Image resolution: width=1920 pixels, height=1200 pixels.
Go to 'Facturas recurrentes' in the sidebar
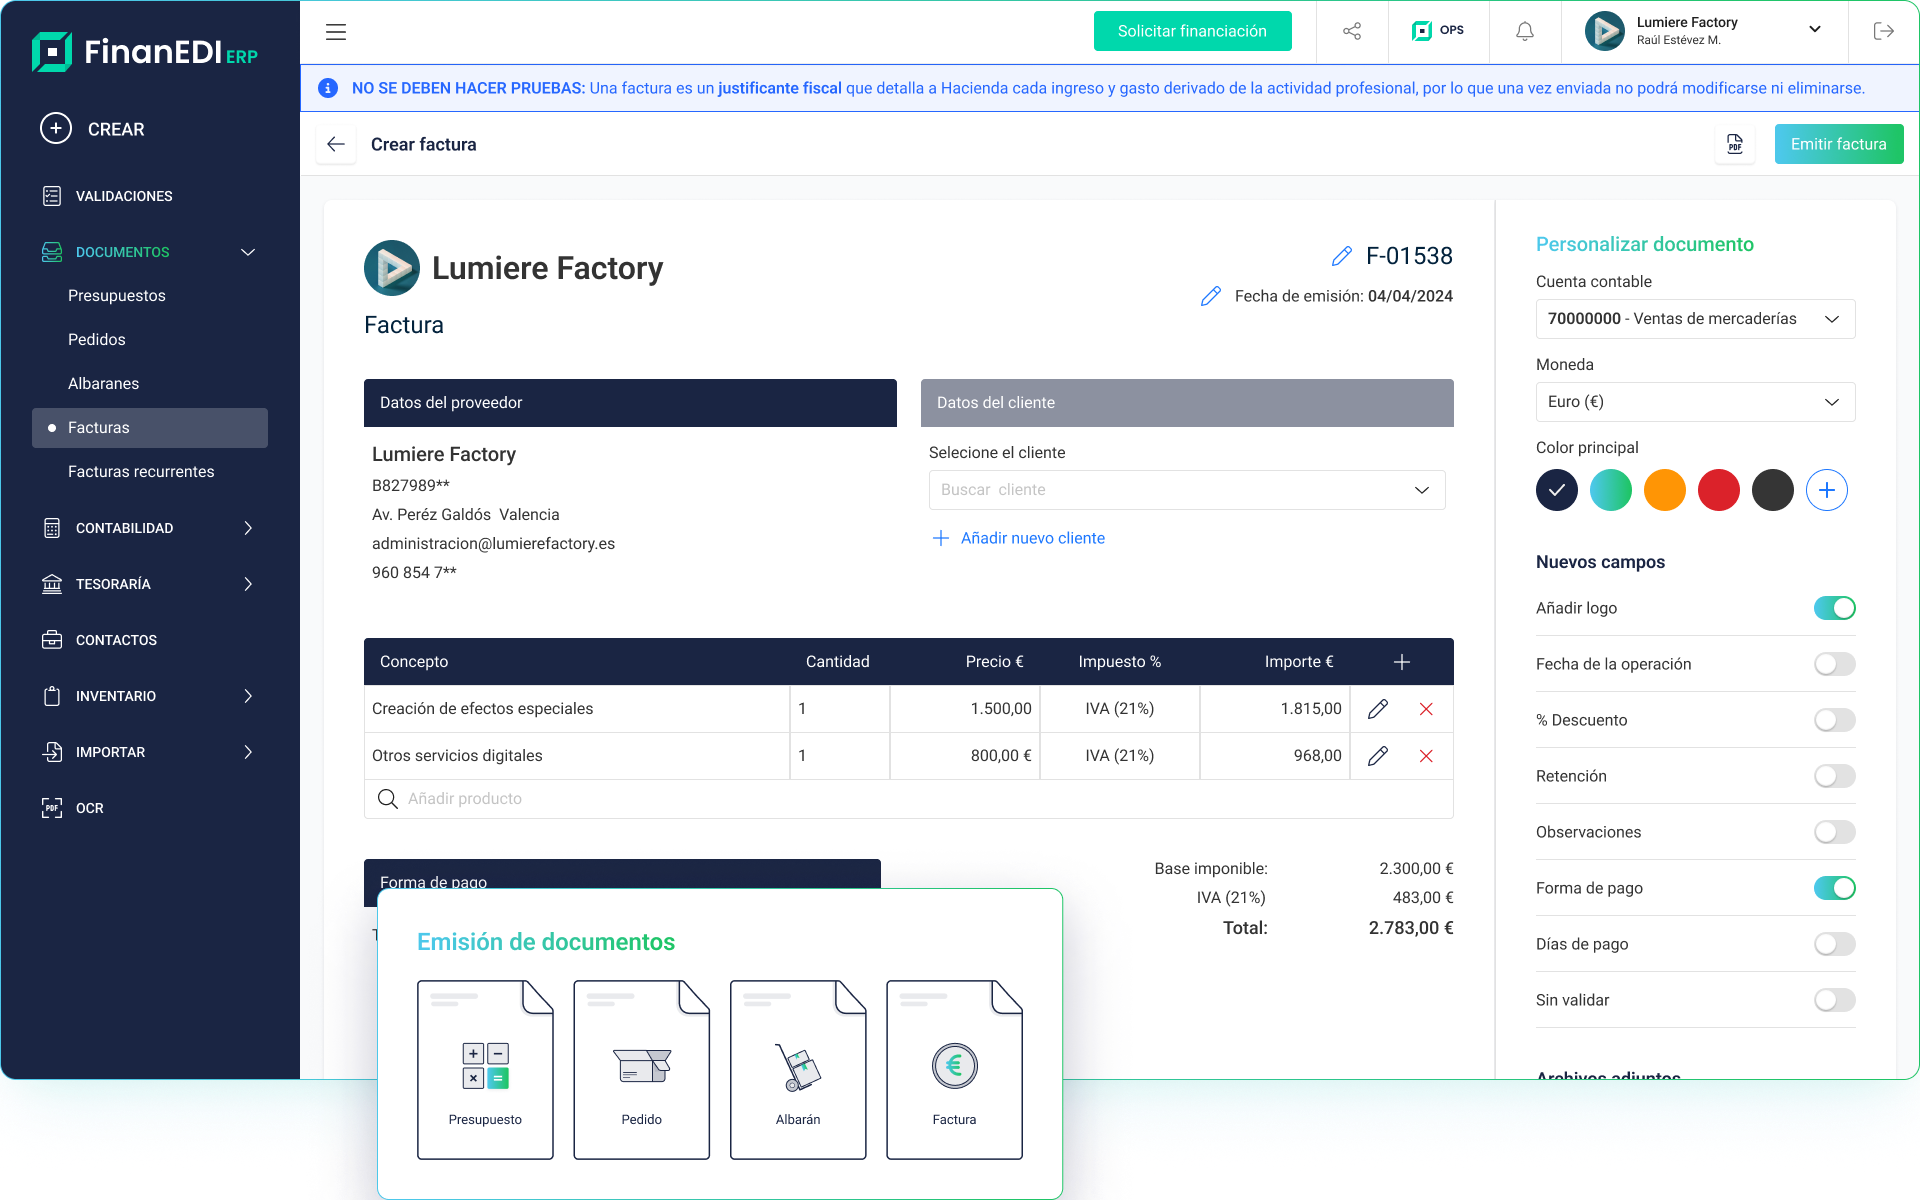click(x=141, y=471)
